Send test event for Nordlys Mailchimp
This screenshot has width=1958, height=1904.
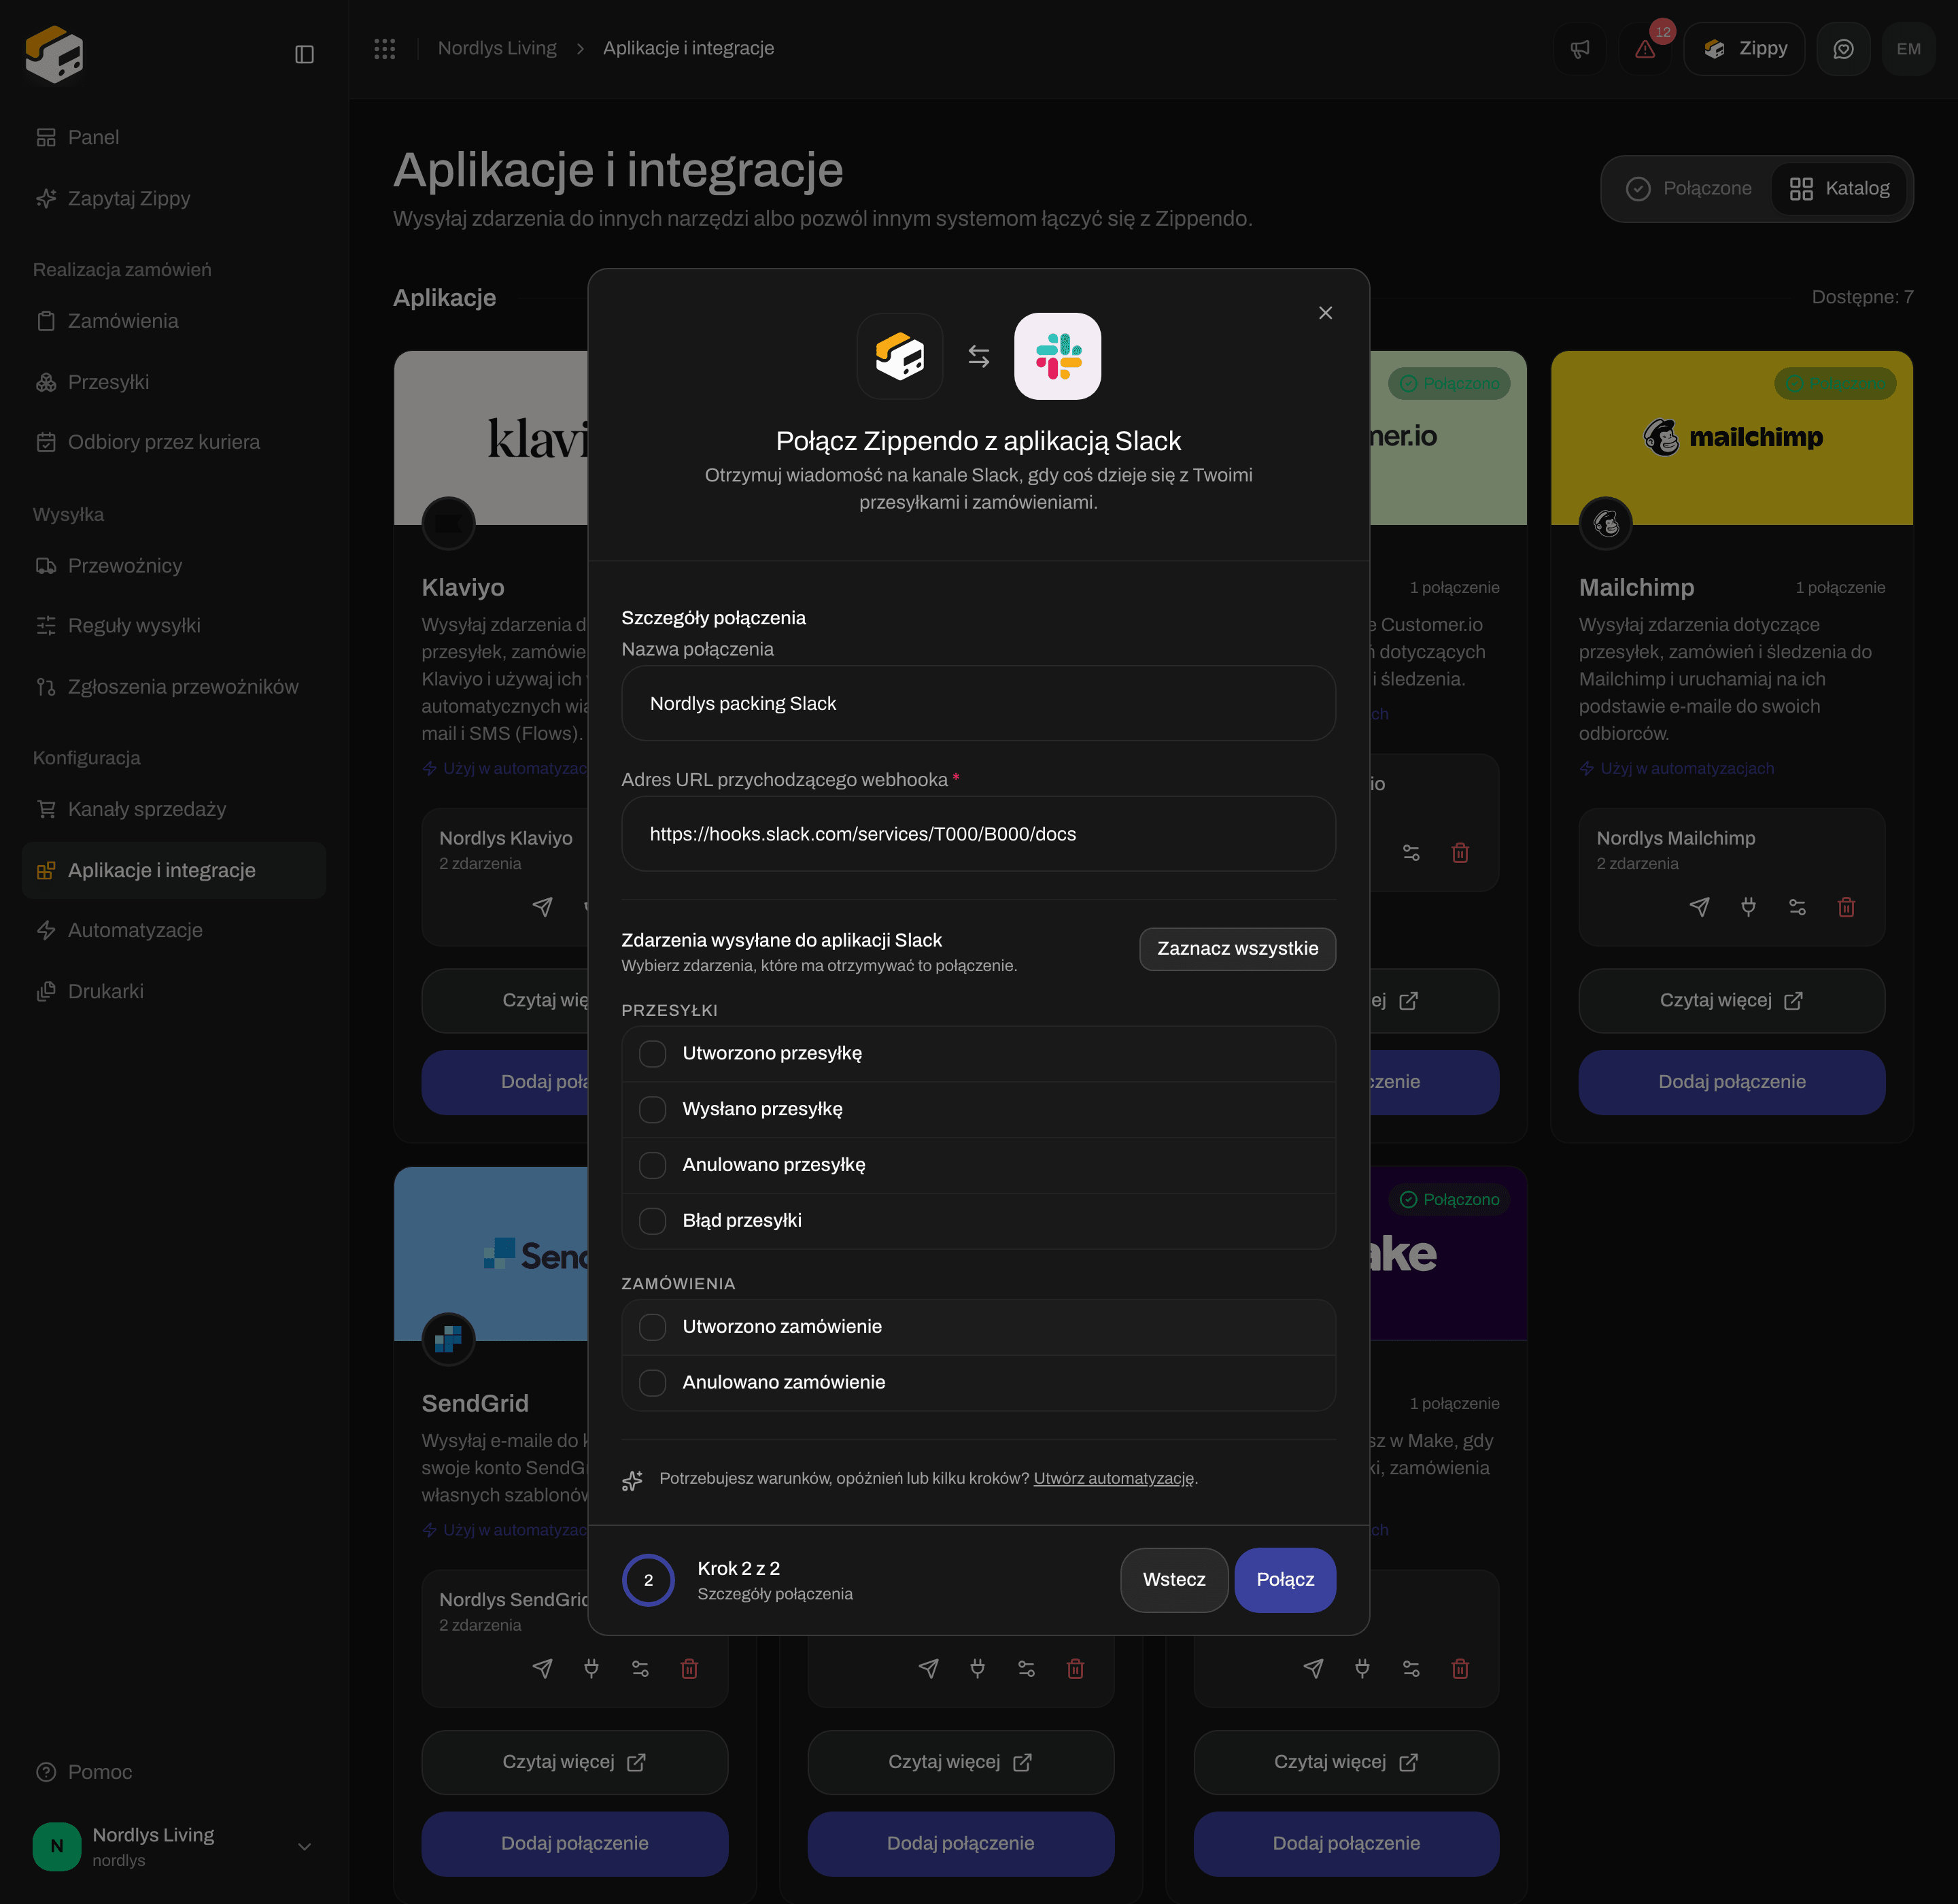(1699, 907)
